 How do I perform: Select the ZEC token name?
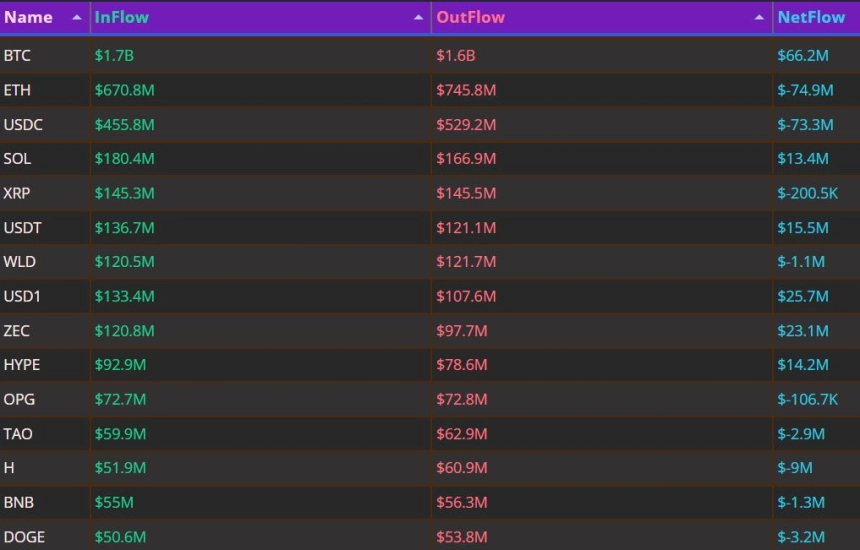pos(16,331)
